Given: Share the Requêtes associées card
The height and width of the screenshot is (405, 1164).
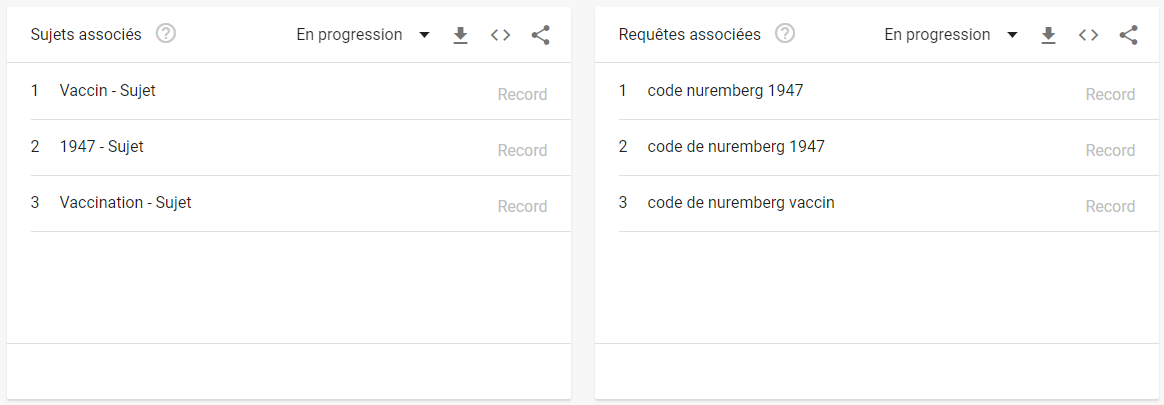Looking at the screenshot, I should 1128,36.
